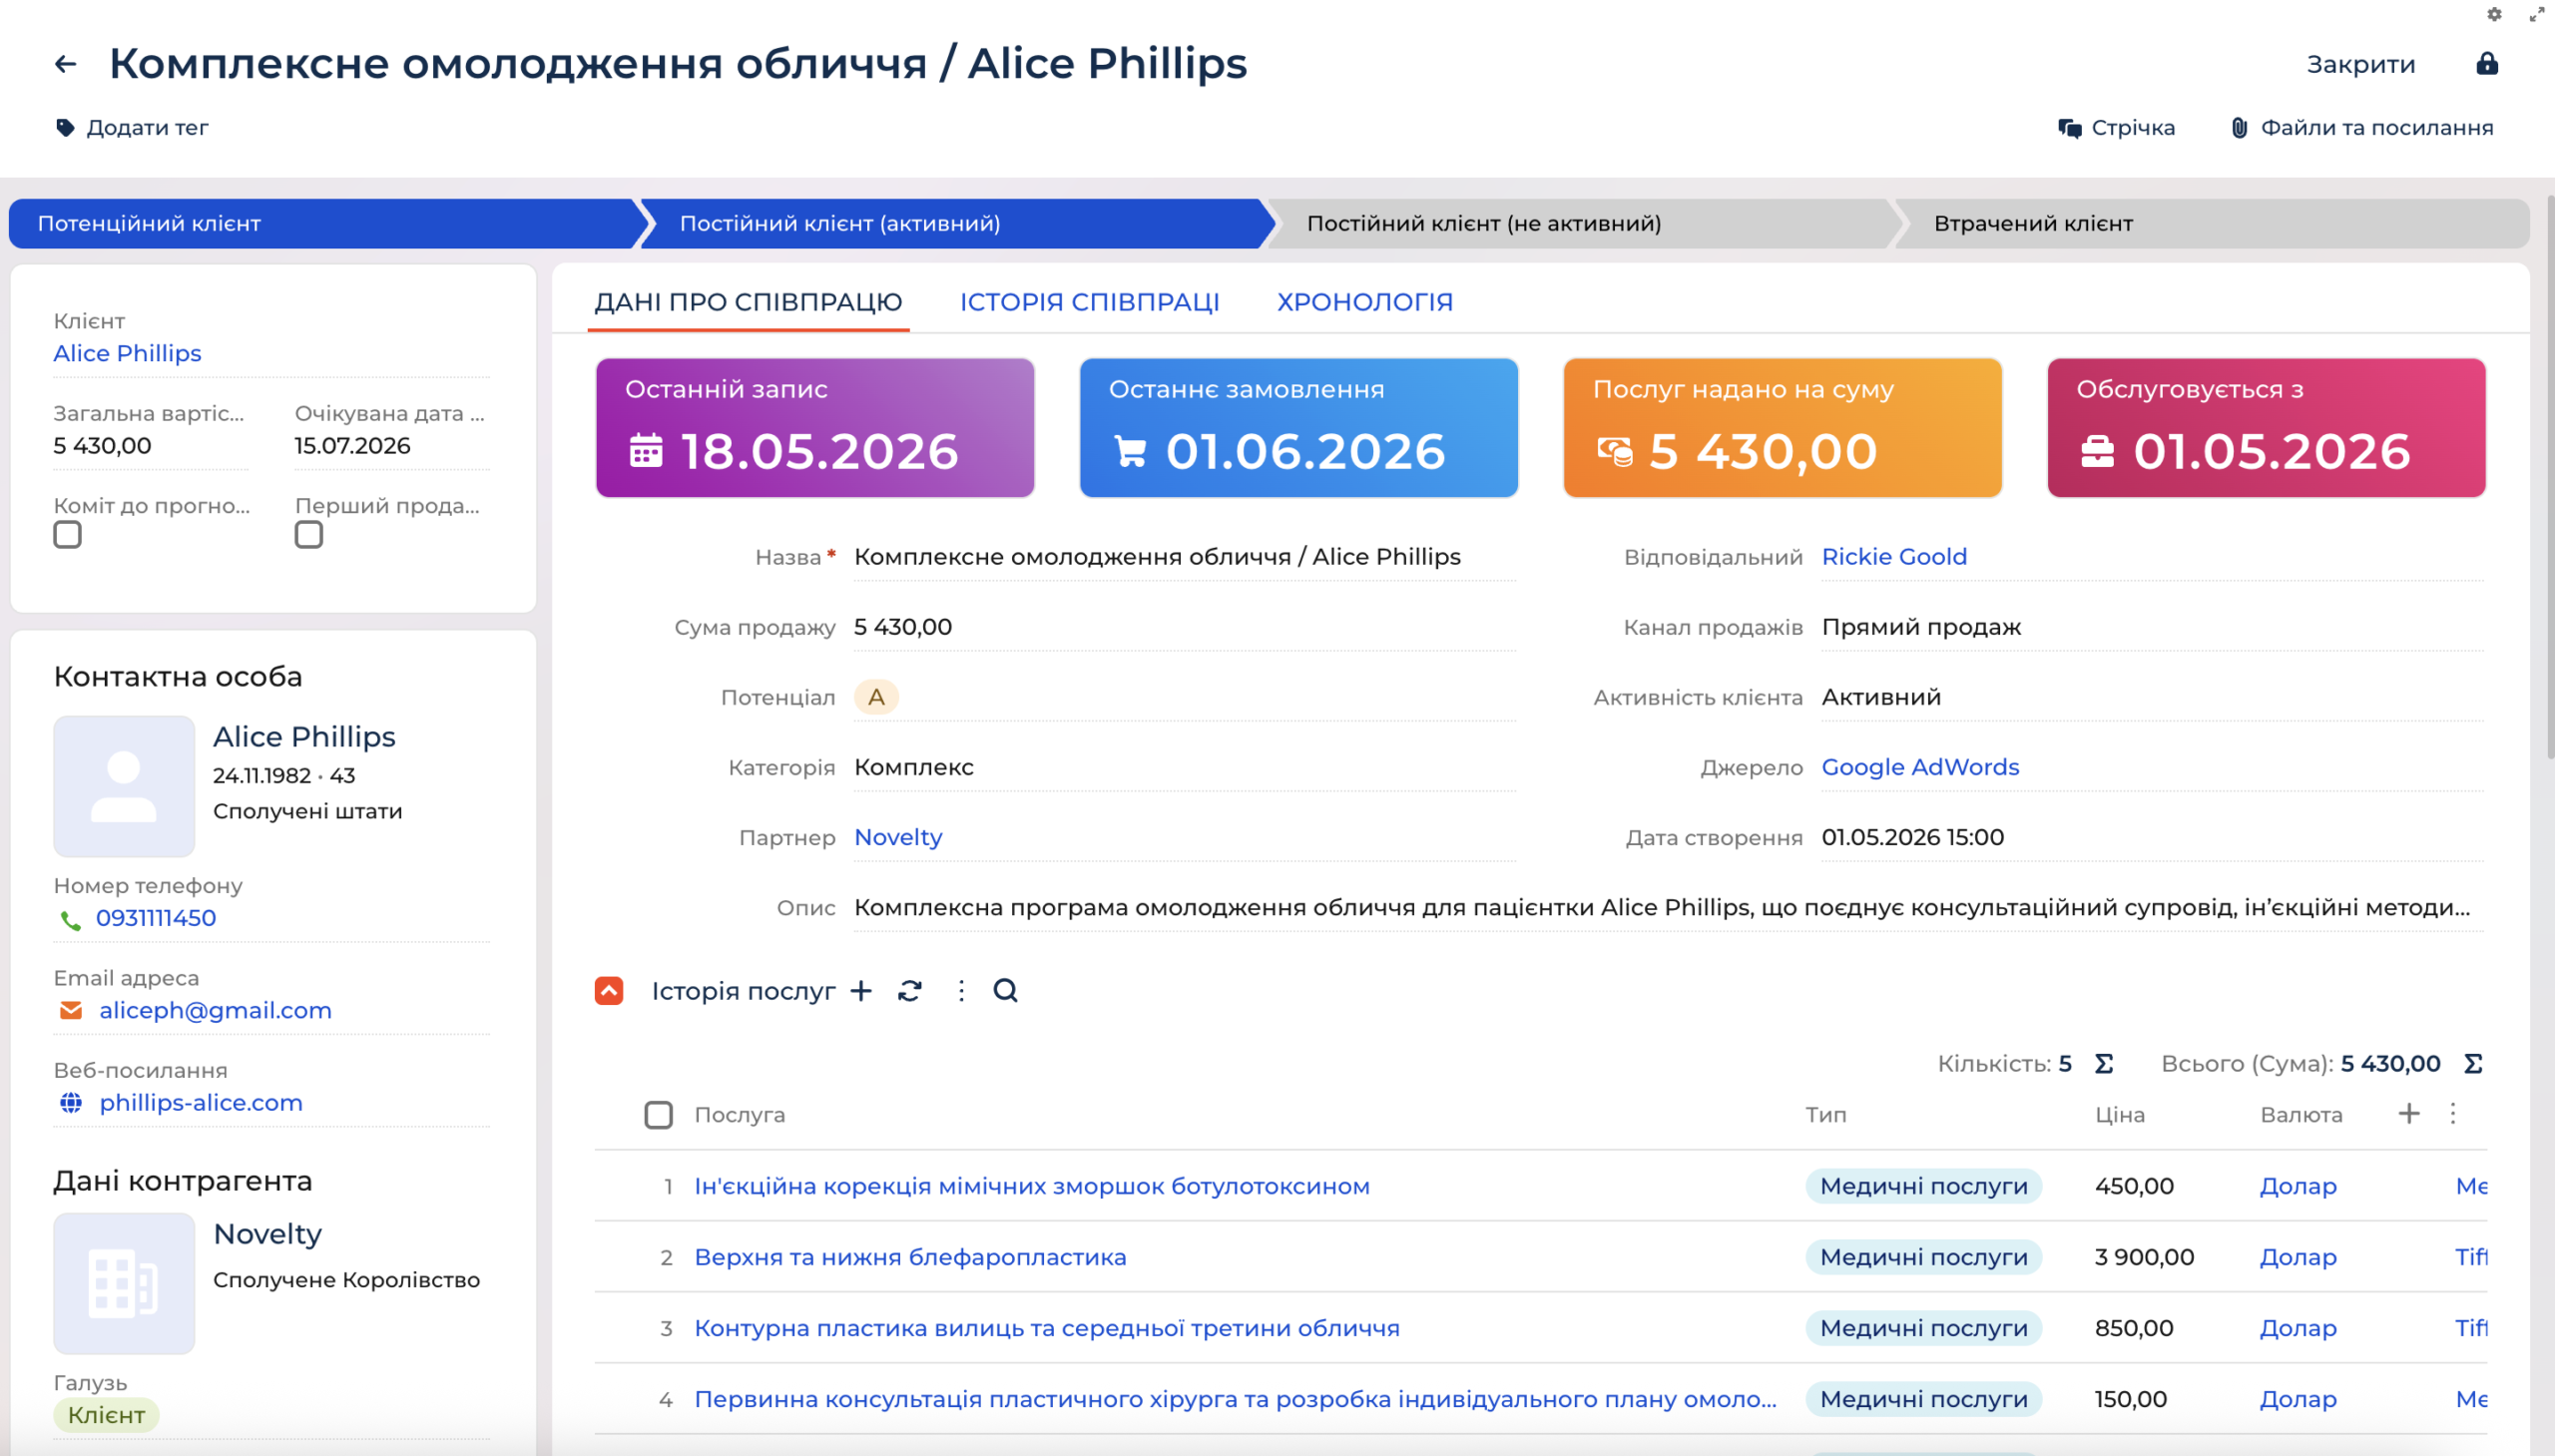Click Дата створення field 01.05.2026 15:00
Image resolution: width=2555 pixels, height=1456 pixels.
2153,837
